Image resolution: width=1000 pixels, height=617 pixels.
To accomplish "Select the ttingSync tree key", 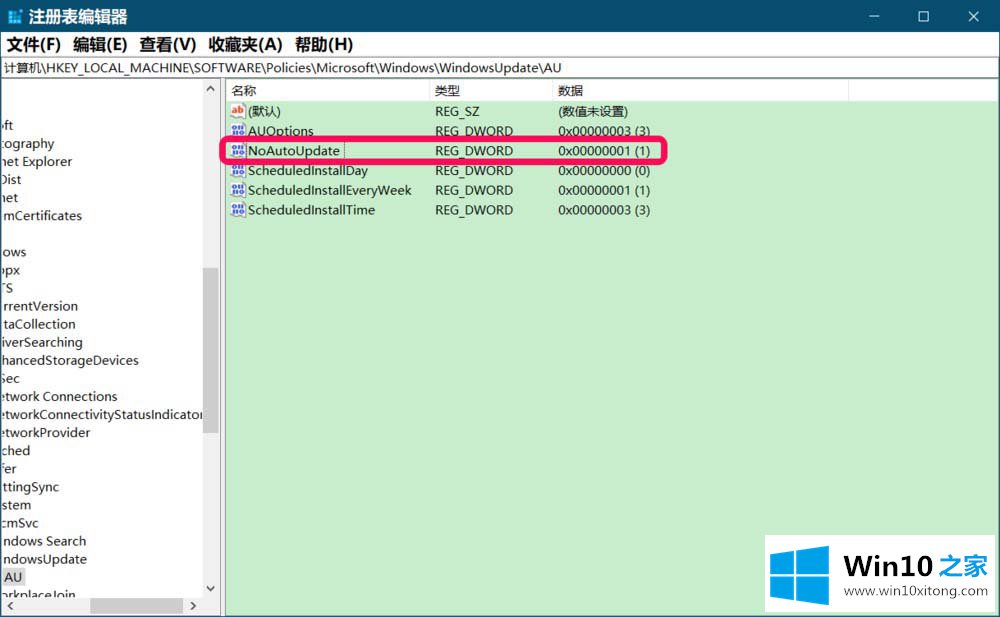I will (x=30, y=487).
